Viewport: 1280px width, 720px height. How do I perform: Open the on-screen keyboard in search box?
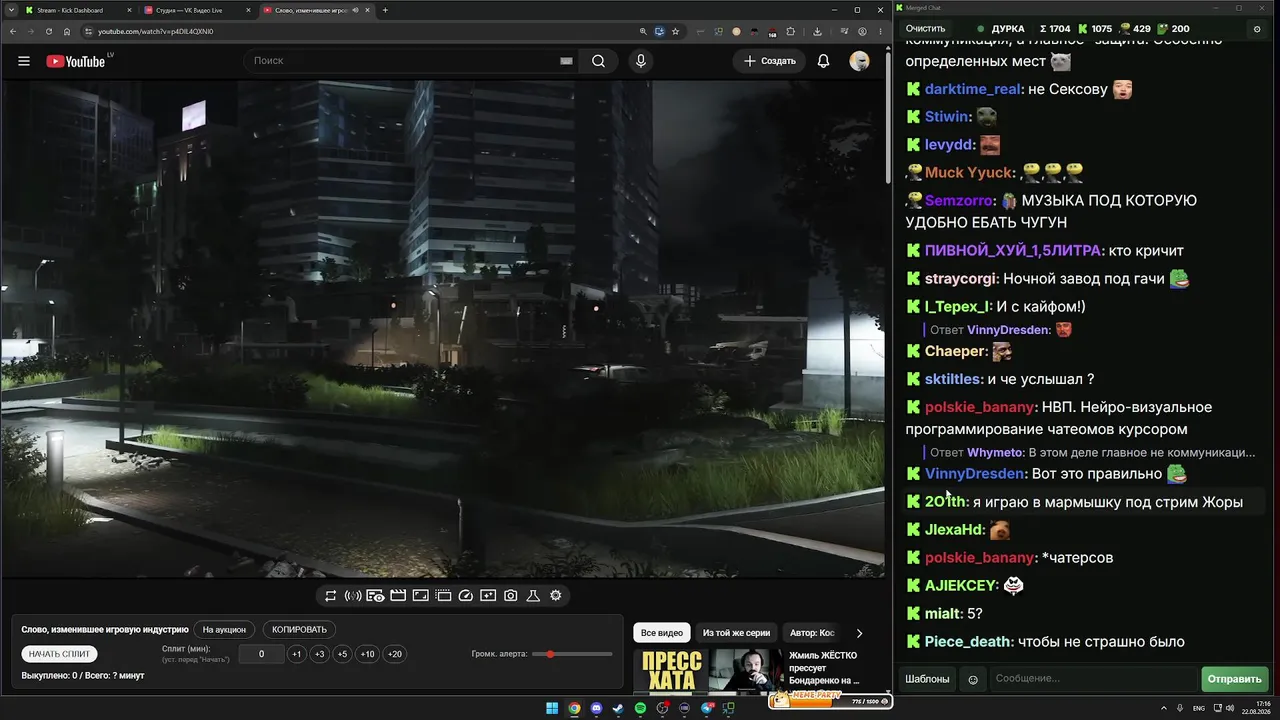pyautogui.click(x=566, y=61)
